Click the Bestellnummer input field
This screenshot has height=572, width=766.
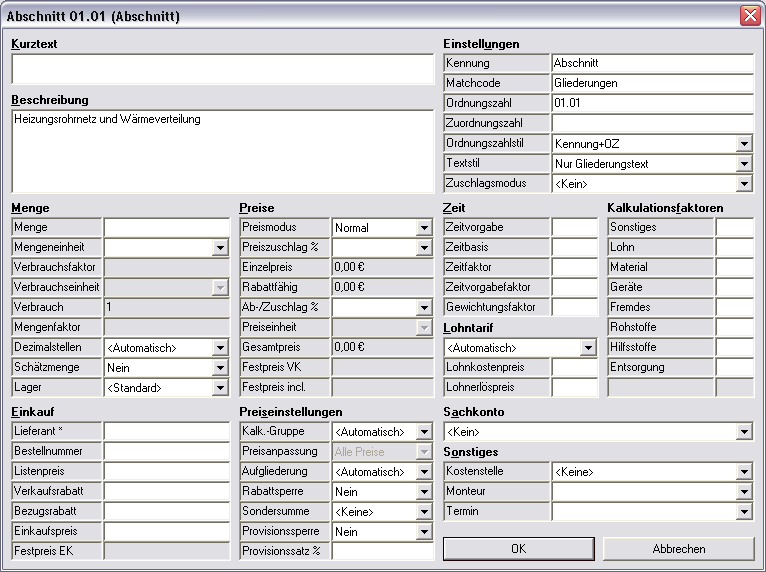pos(167,451)
